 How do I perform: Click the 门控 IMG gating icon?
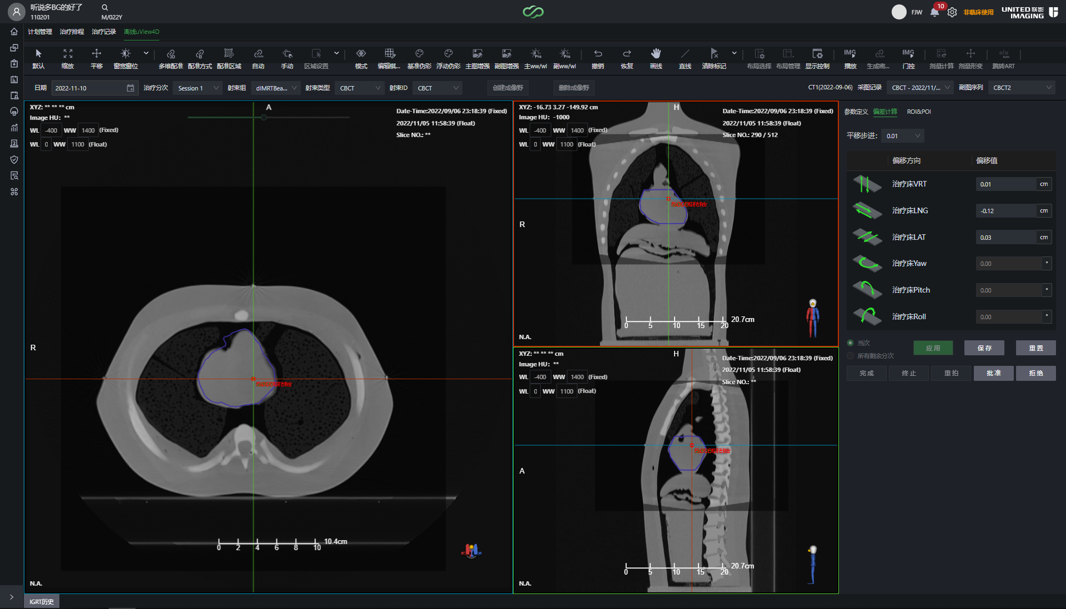pos(908,54)
